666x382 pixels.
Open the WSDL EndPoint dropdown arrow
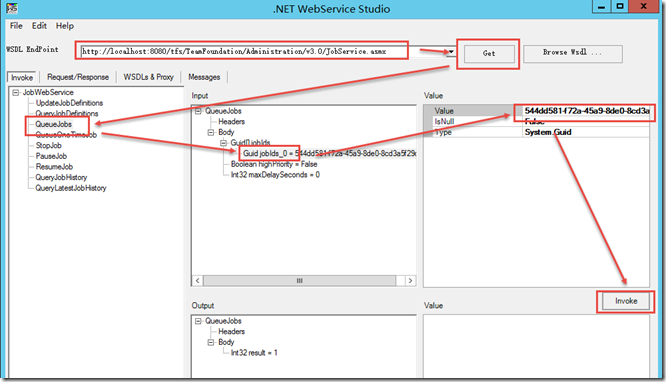[x=451, y=51]
